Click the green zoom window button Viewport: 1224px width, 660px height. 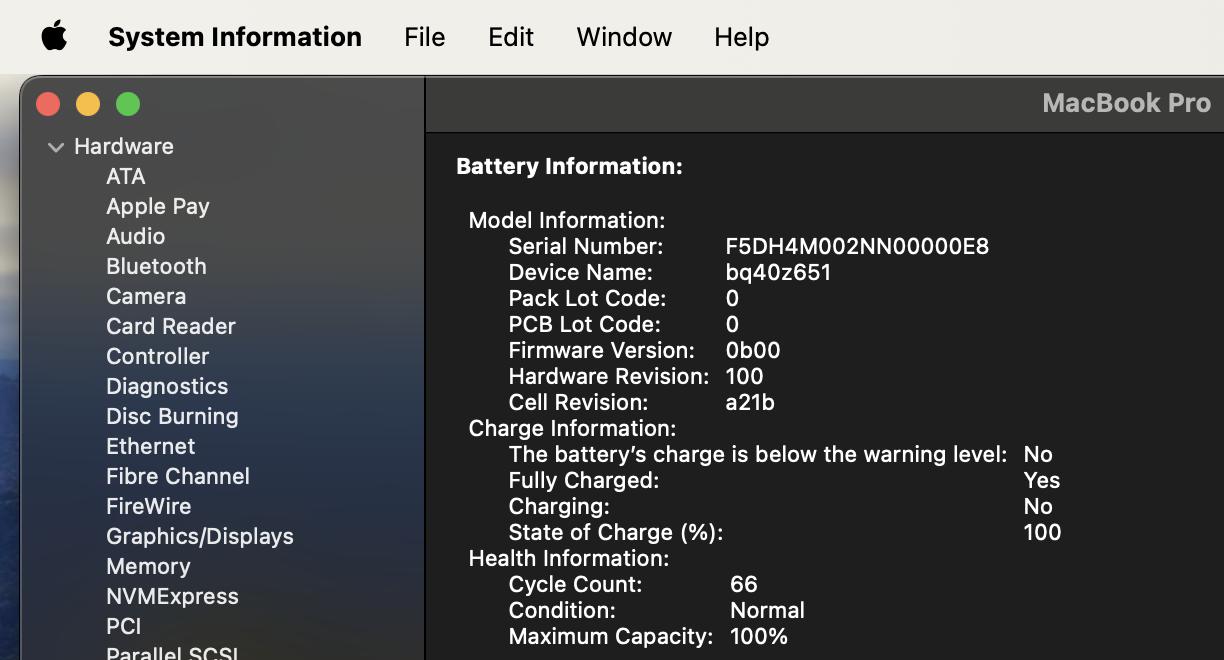pos(128,104)
